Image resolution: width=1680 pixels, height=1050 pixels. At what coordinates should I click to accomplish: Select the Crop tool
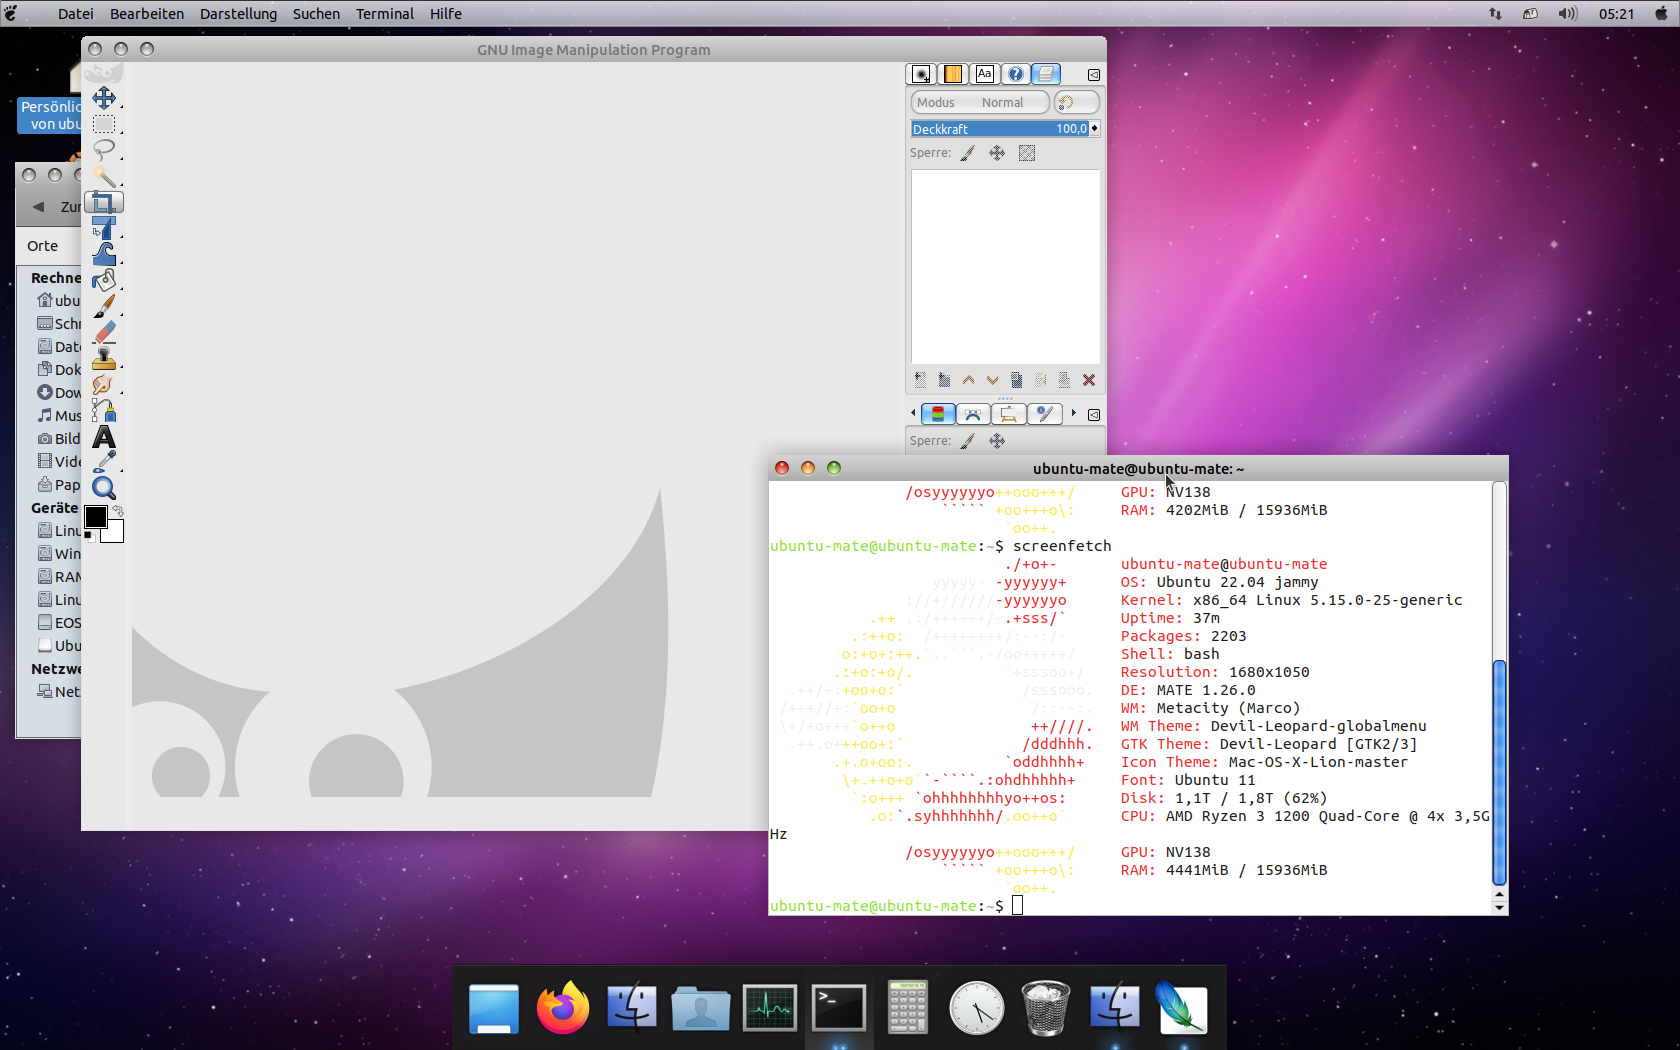click(104, 203)
